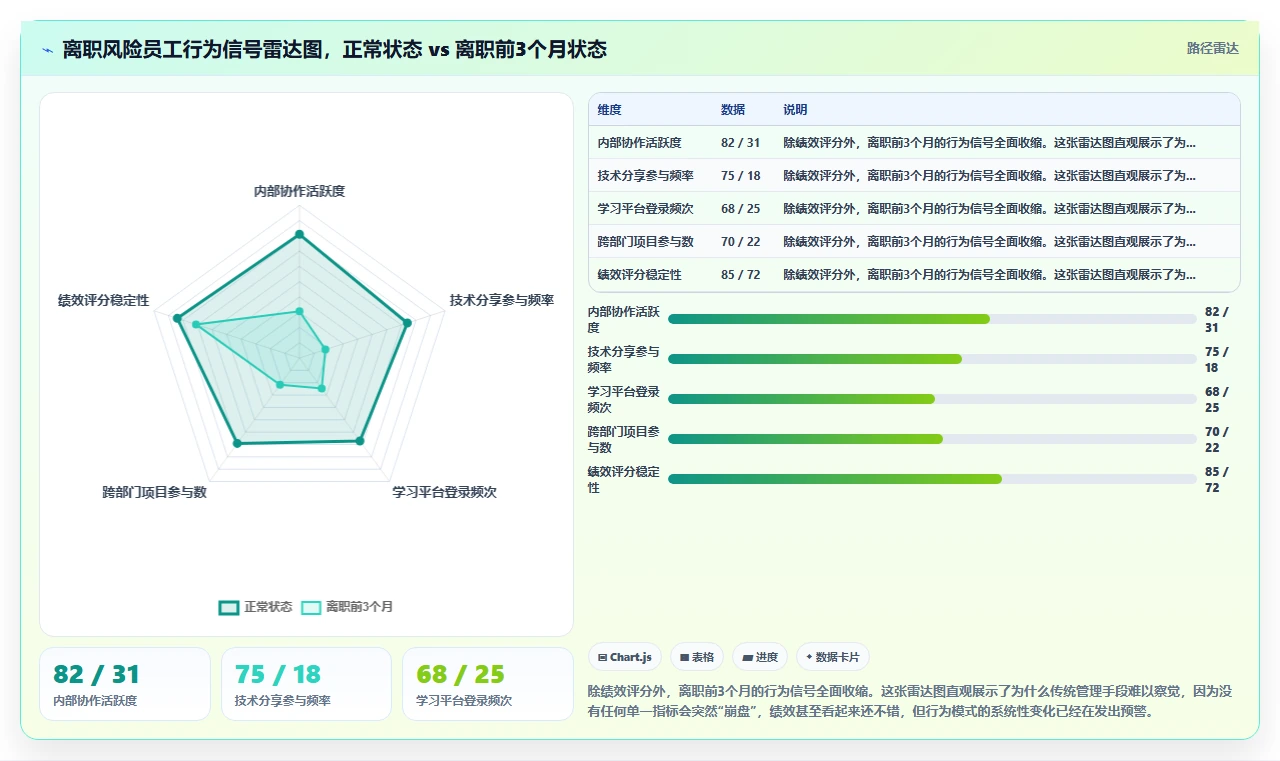The width and height of the screenshot is (1280, 761).
Task: Click 正常状态 data point on 跨部门项目参与数 axis
Action: 237,443
